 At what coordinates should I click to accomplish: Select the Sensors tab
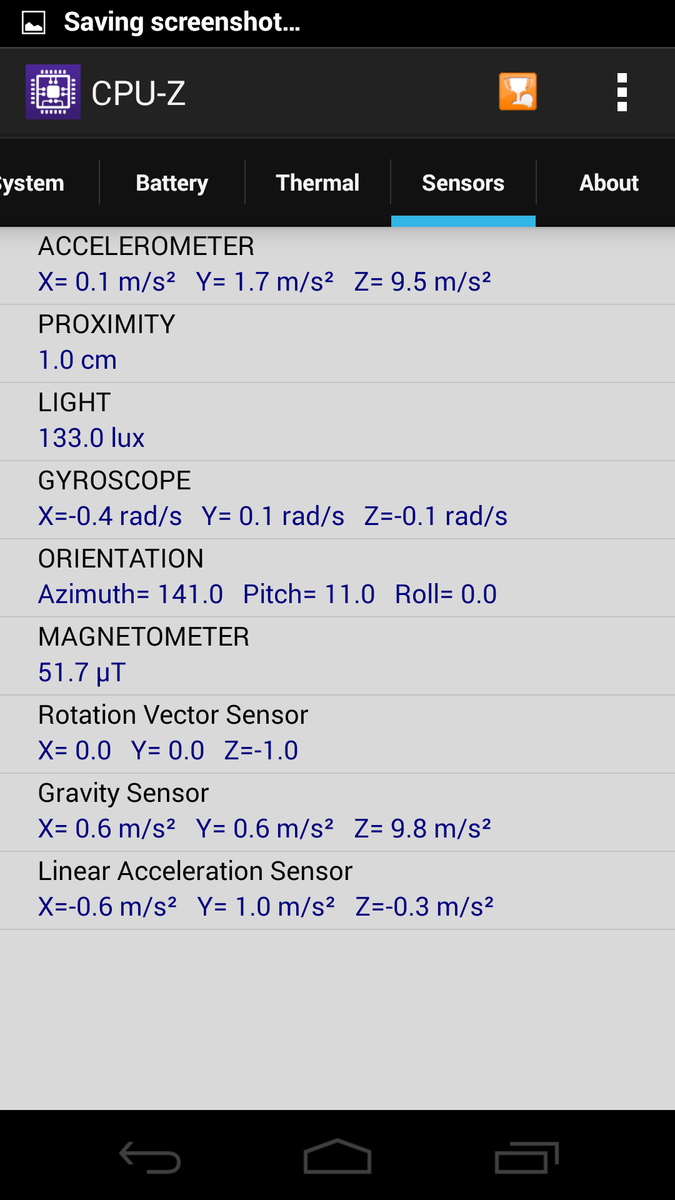pos(463,183)
